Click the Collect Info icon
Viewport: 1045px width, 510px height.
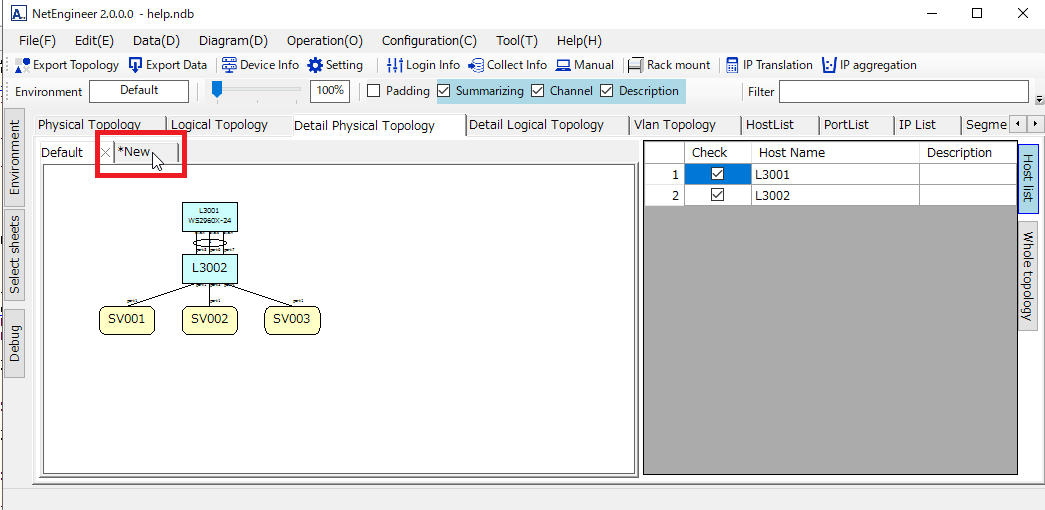(476, 65)
